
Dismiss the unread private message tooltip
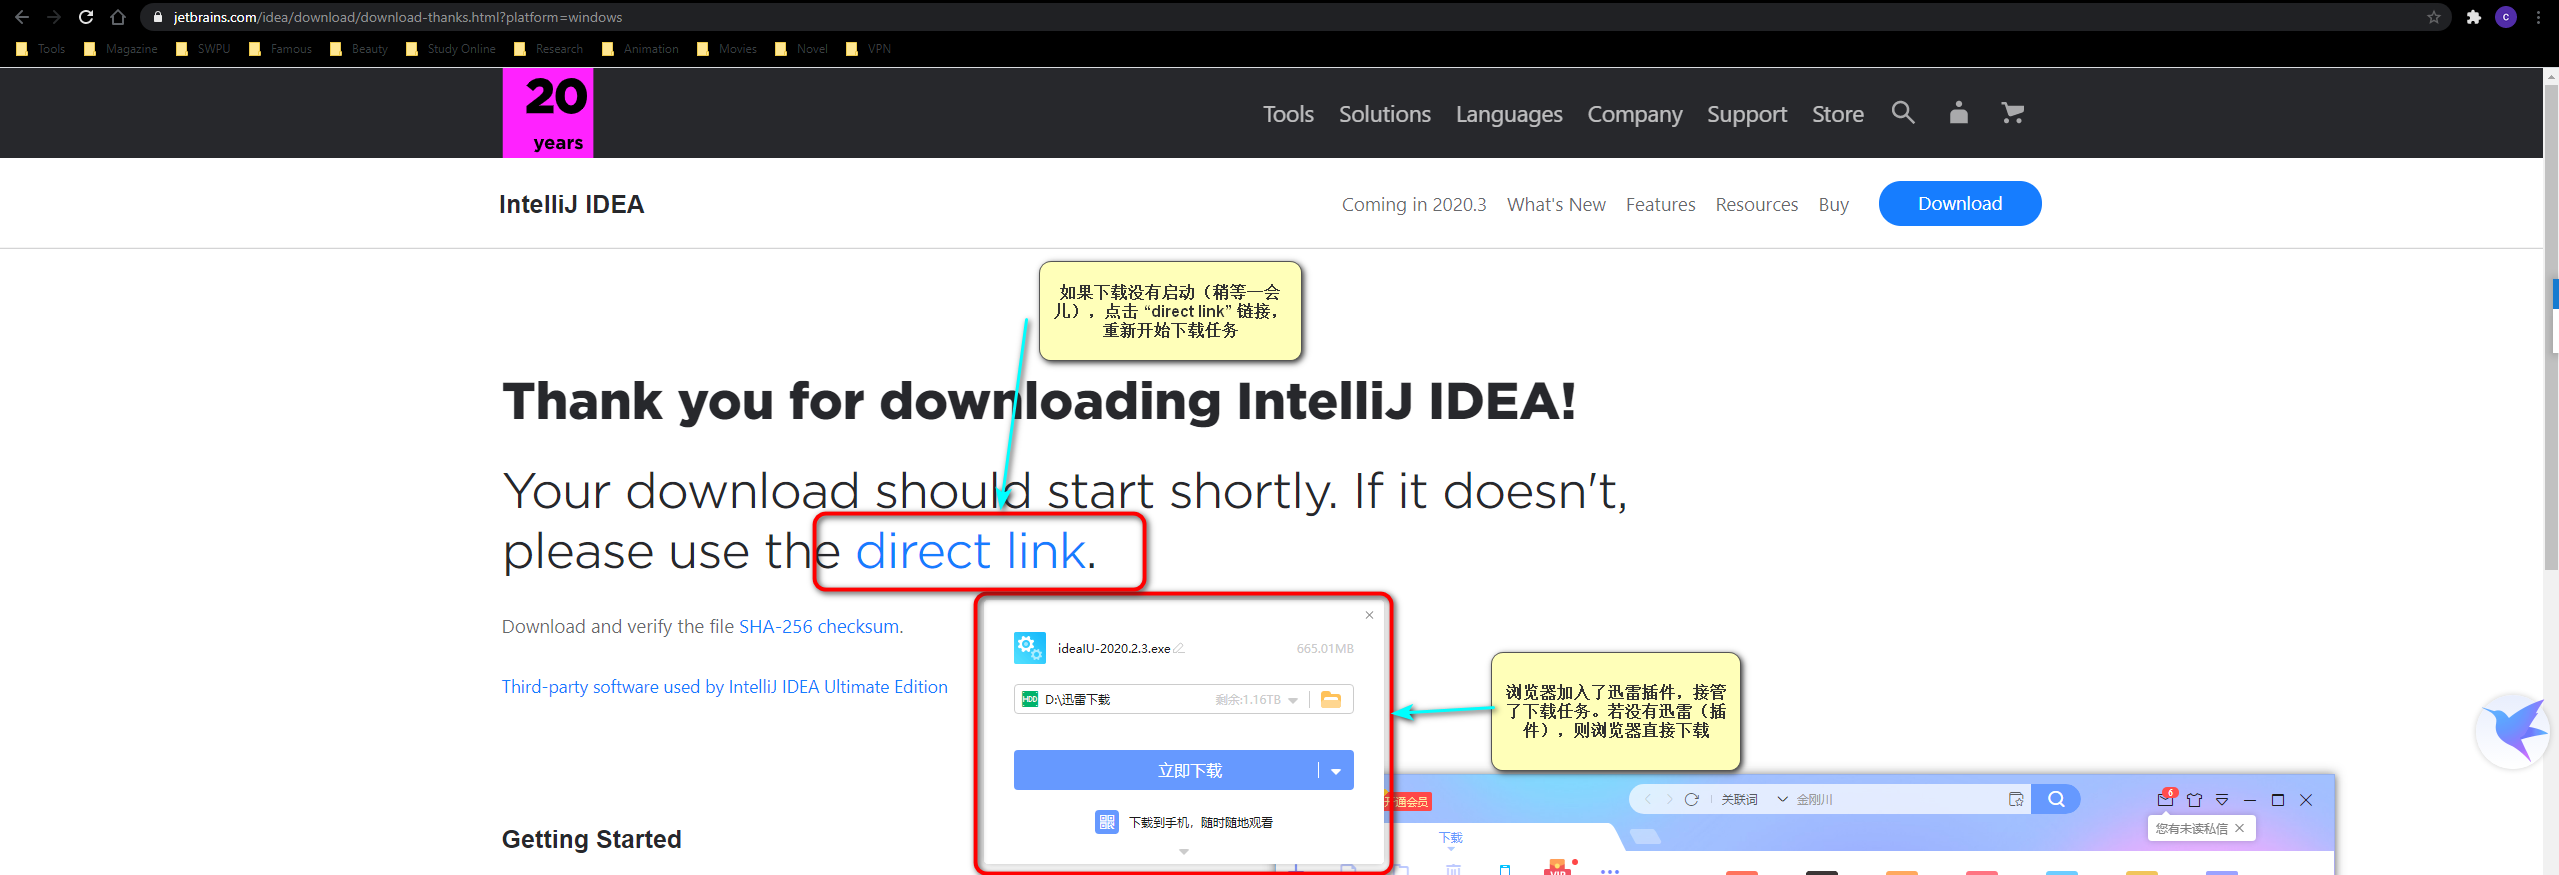point(2240,828)
